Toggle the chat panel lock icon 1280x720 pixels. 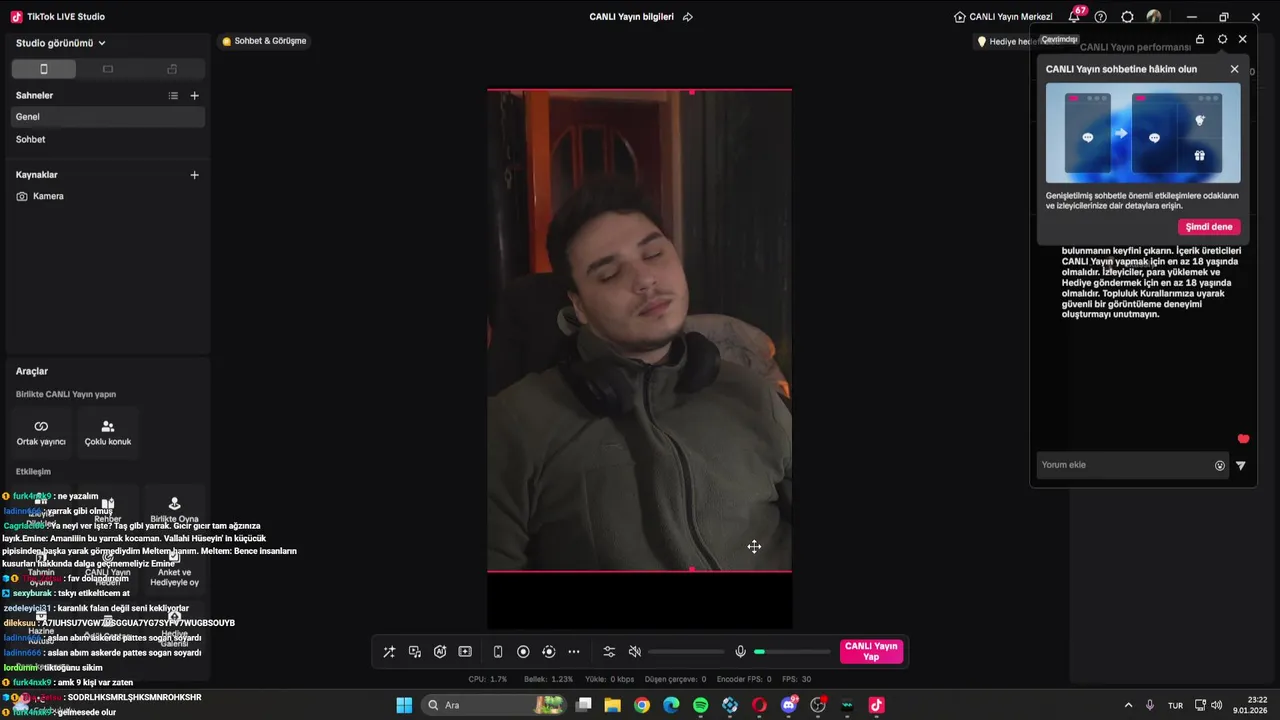[x=1200, y=39]
